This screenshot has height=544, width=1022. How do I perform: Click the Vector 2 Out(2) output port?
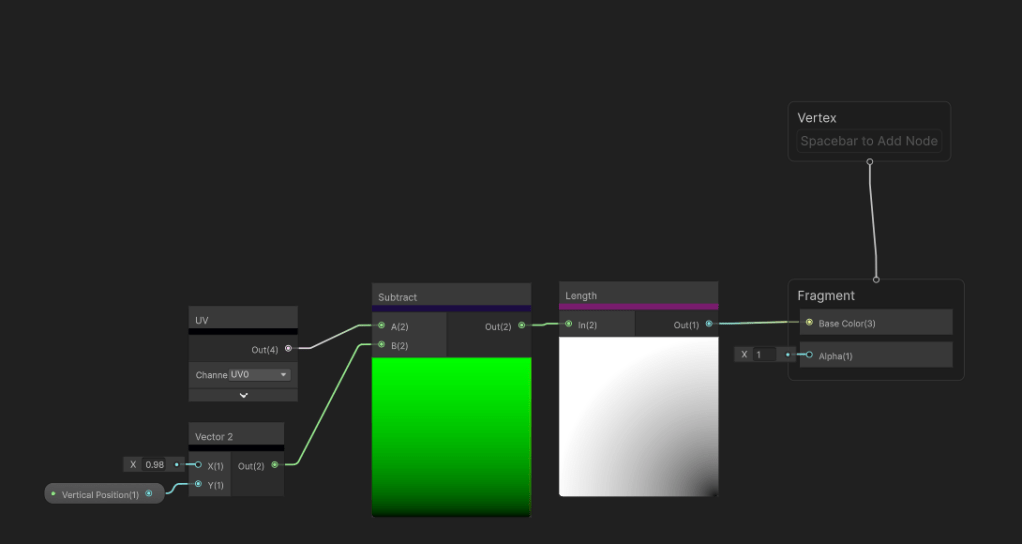click(x=275, y=465)
